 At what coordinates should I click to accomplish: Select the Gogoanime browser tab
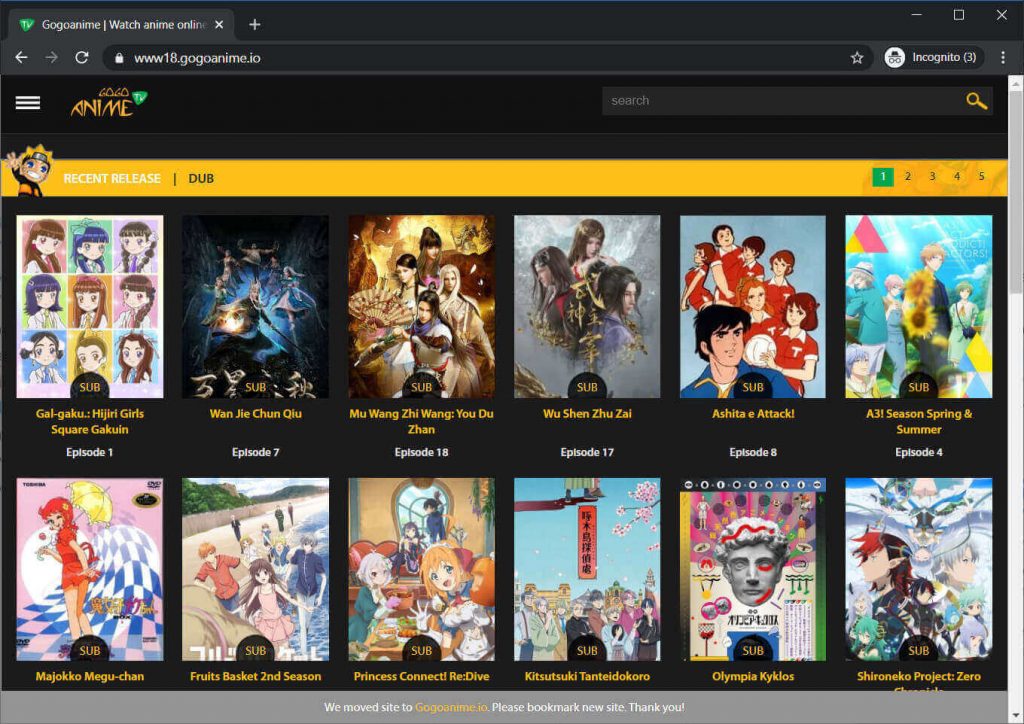click(x=121, y=25)
